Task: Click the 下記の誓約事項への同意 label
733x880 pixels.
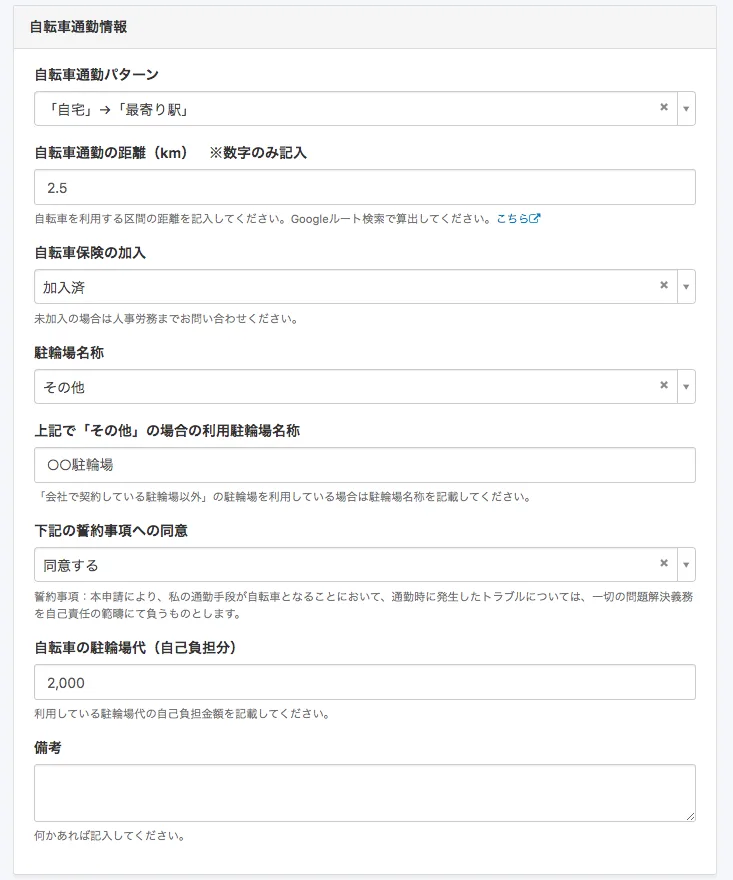Action: tap(111, 530)
